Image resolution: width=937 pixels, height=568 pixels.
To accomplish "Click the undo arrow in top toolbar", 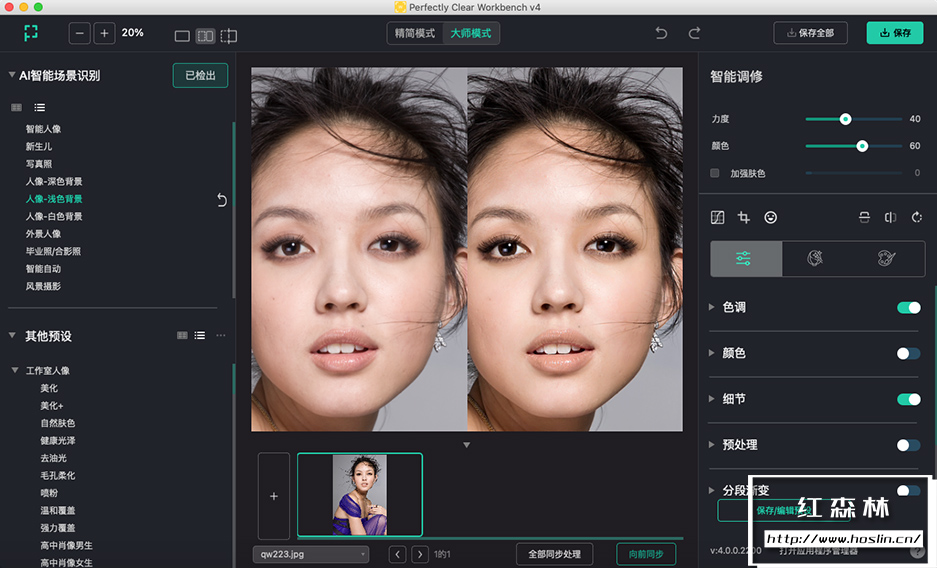I will pyautogui.click(x=661, y=33).
